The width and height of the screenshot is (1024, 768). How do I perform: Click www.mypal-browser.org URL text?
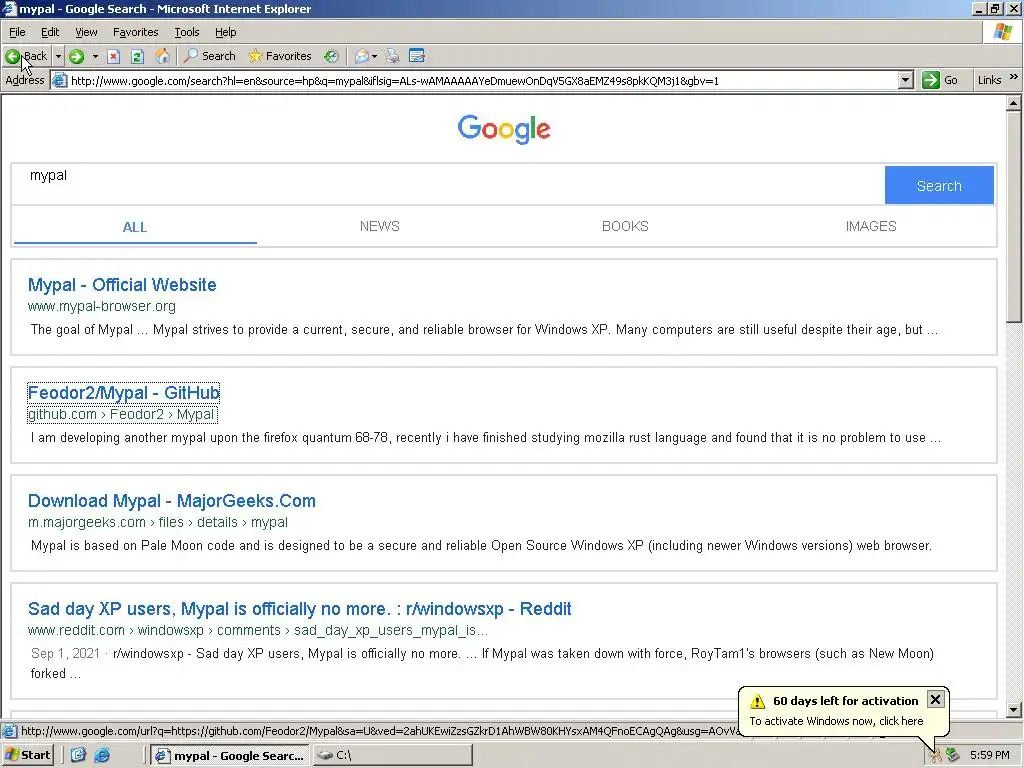tap(102, 306)
